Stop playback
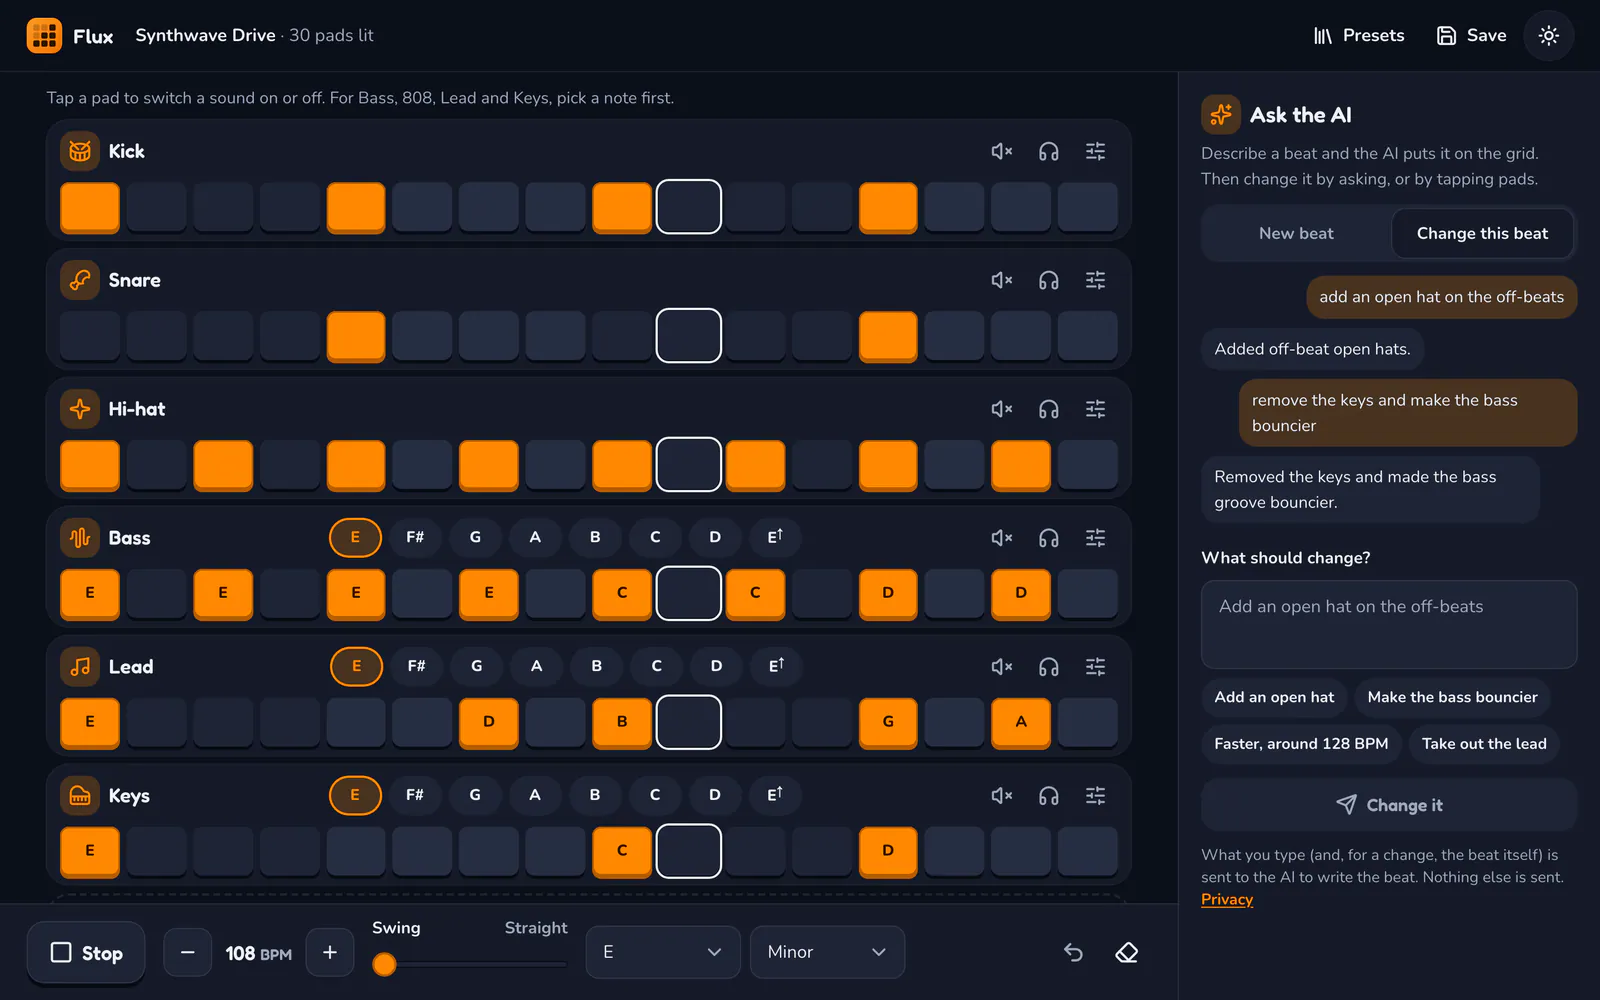Viewport: 1600px width, 1000px height. 87,953
